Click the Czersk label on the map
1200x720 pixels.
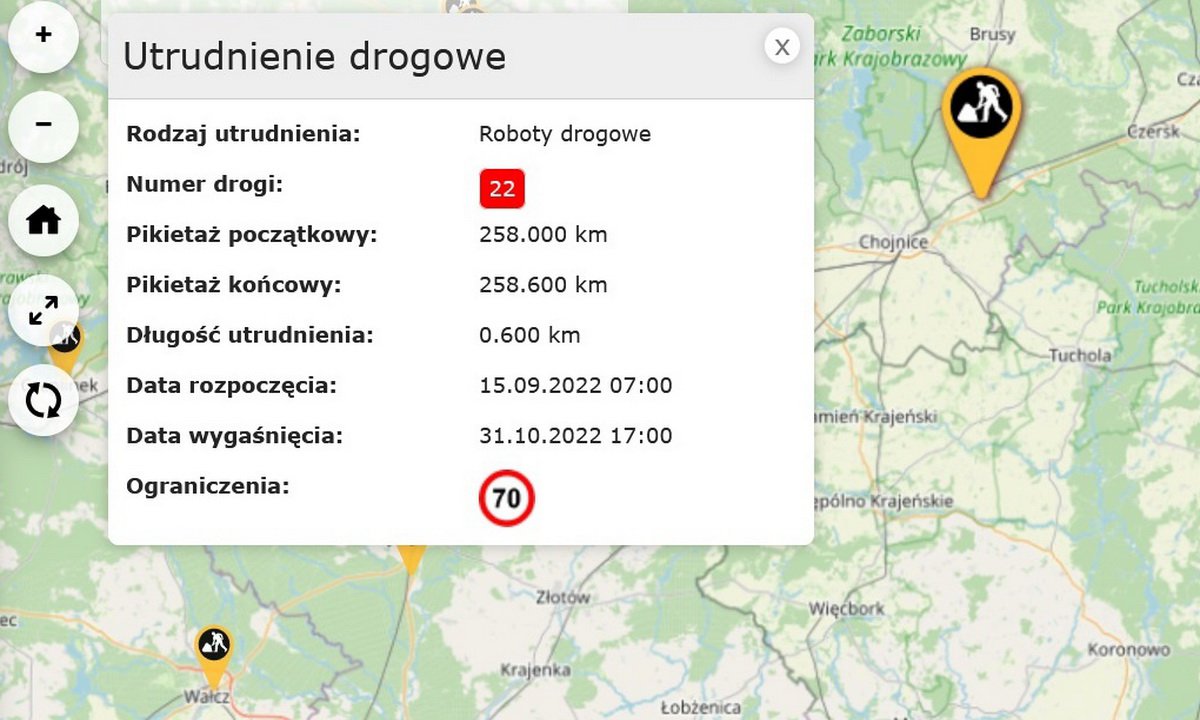coord(1153,132)
